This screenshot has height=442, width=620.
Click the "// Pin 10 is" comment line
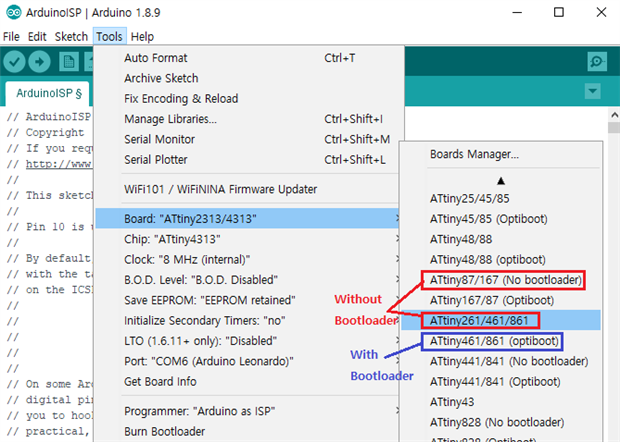pos(49,227)
